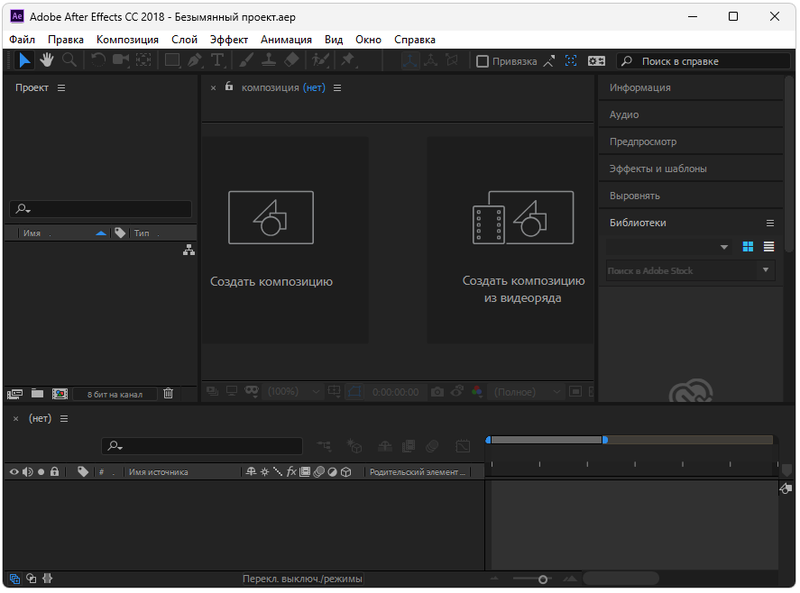
Task: Open the project flowchart view icon
Action: tap(189, 250)
